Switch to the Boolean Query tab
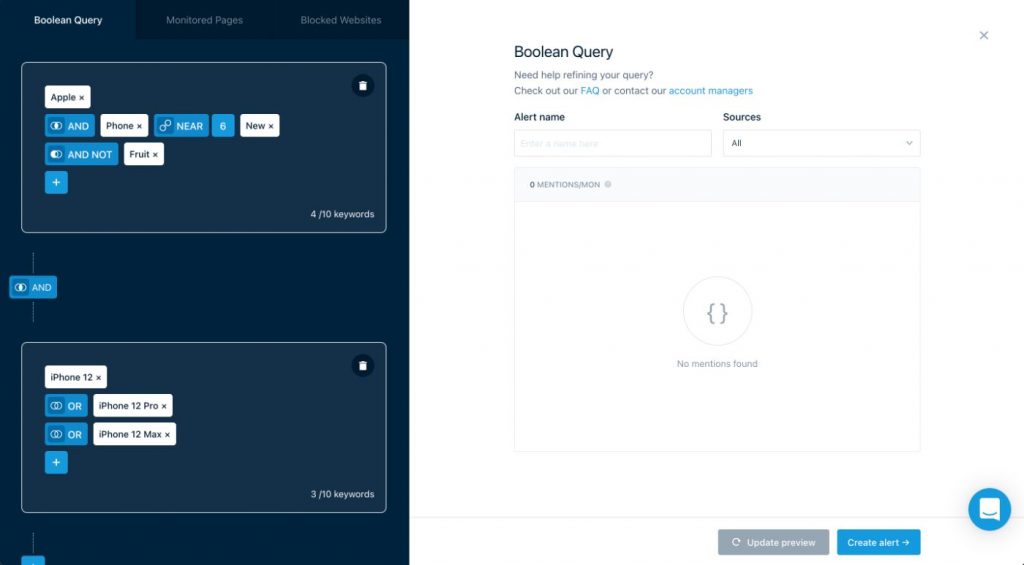Screen dimensions: 1024x565 (x=68, y=20)
